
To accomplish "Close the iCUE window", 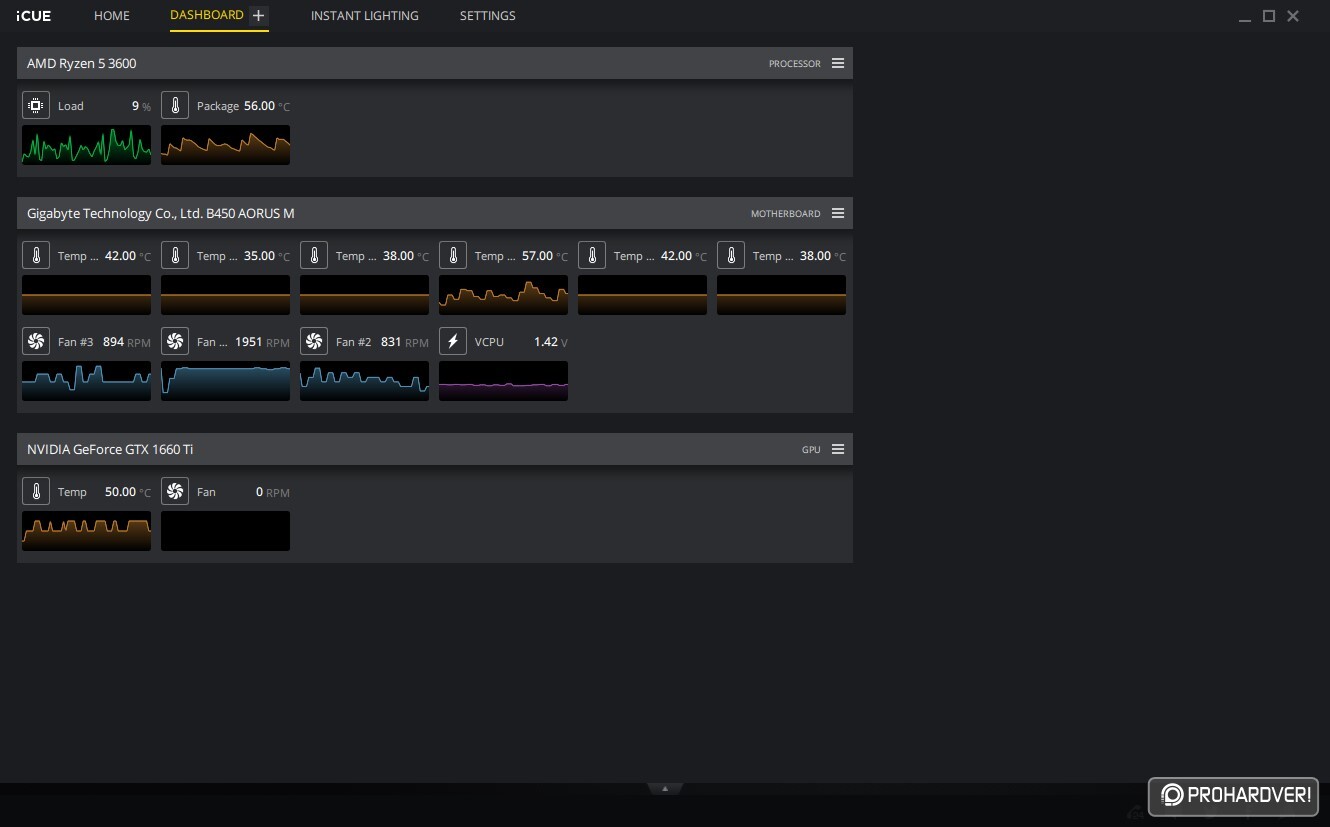I will [x=1293, y=16].
